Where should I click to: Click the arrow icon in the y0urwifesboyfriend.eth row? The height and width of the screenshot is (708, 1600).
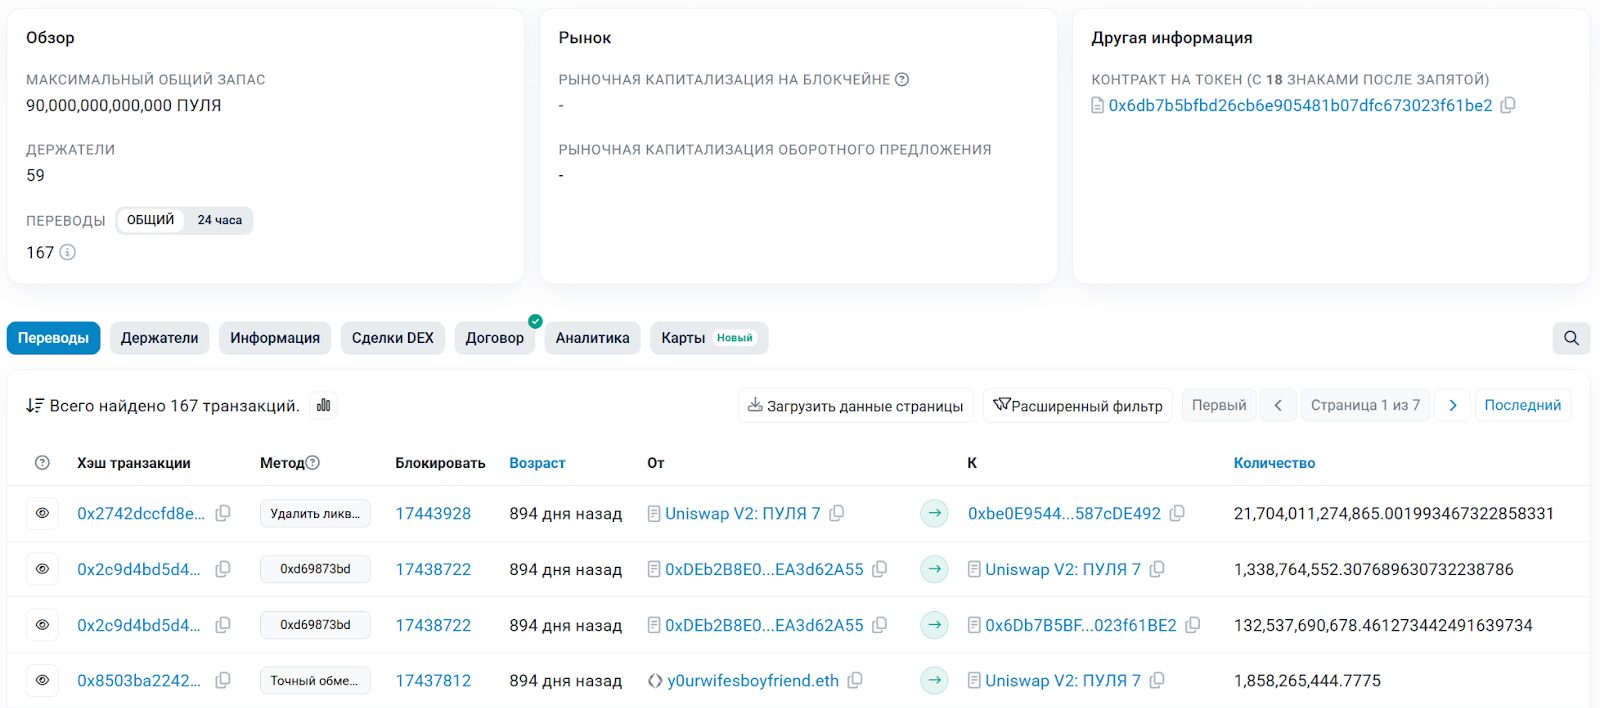934,680
